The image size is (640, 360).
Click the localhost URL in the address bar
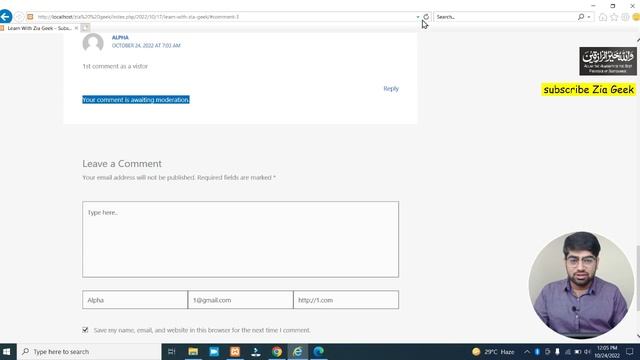coord(138,17)
